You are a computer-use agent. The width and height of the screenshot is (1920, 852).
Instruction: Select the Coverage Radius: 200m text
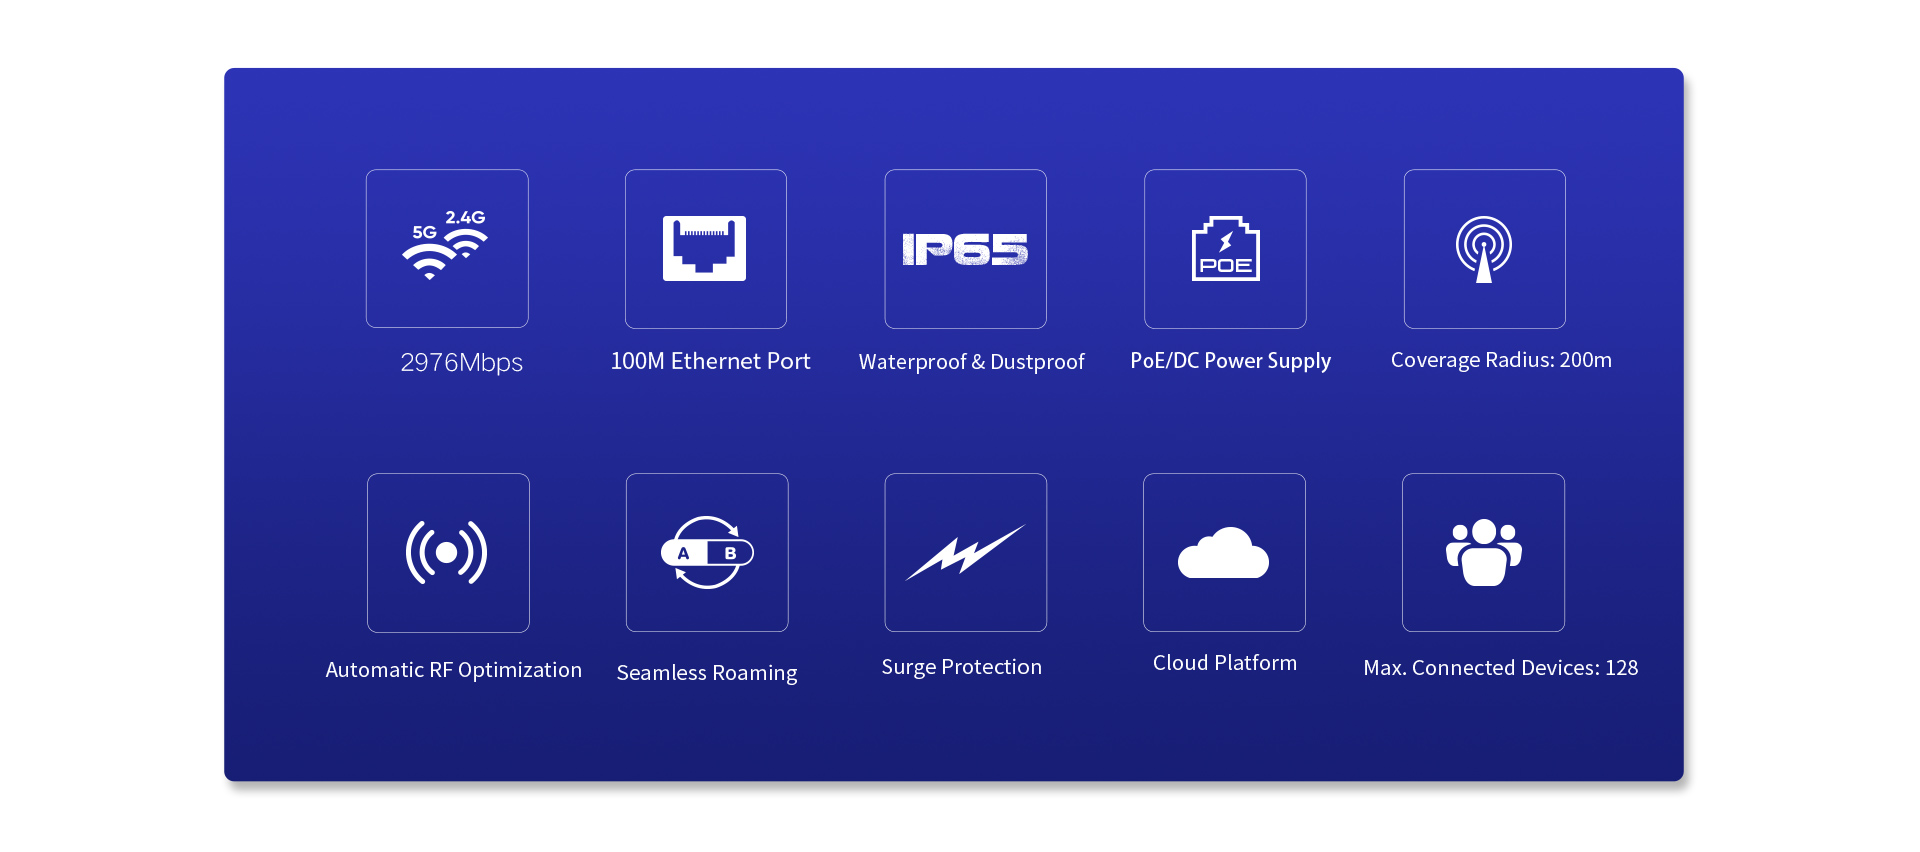coord(1501,360)
